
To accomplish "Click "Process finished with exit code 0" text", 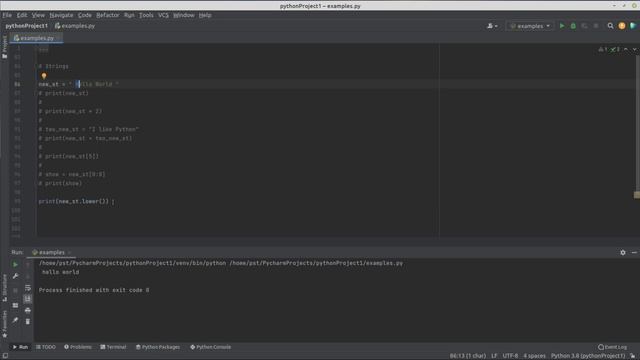I will point(94,290).
